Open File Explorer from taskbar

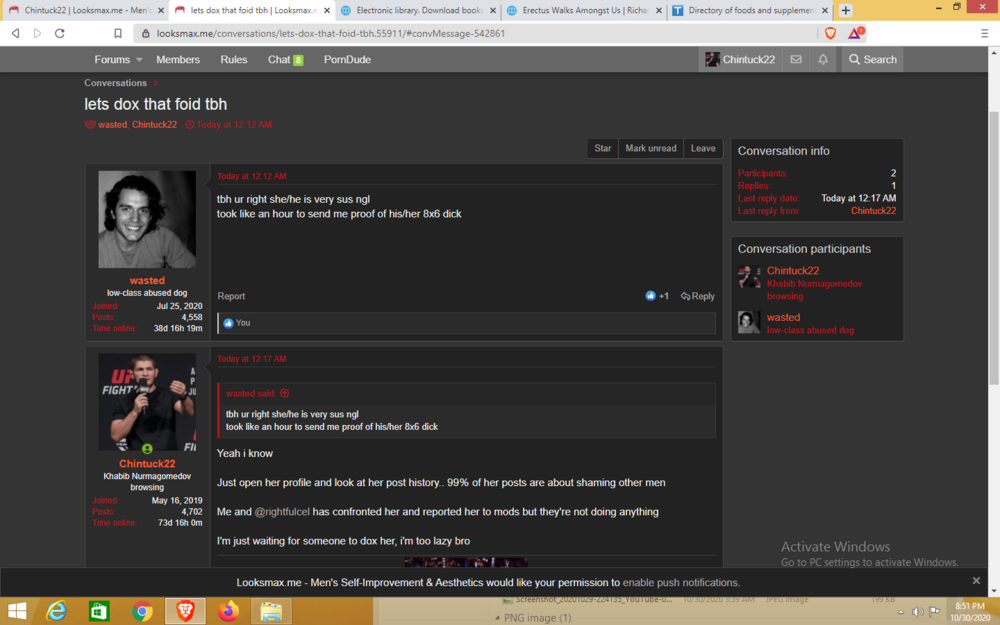pos(271,611)
